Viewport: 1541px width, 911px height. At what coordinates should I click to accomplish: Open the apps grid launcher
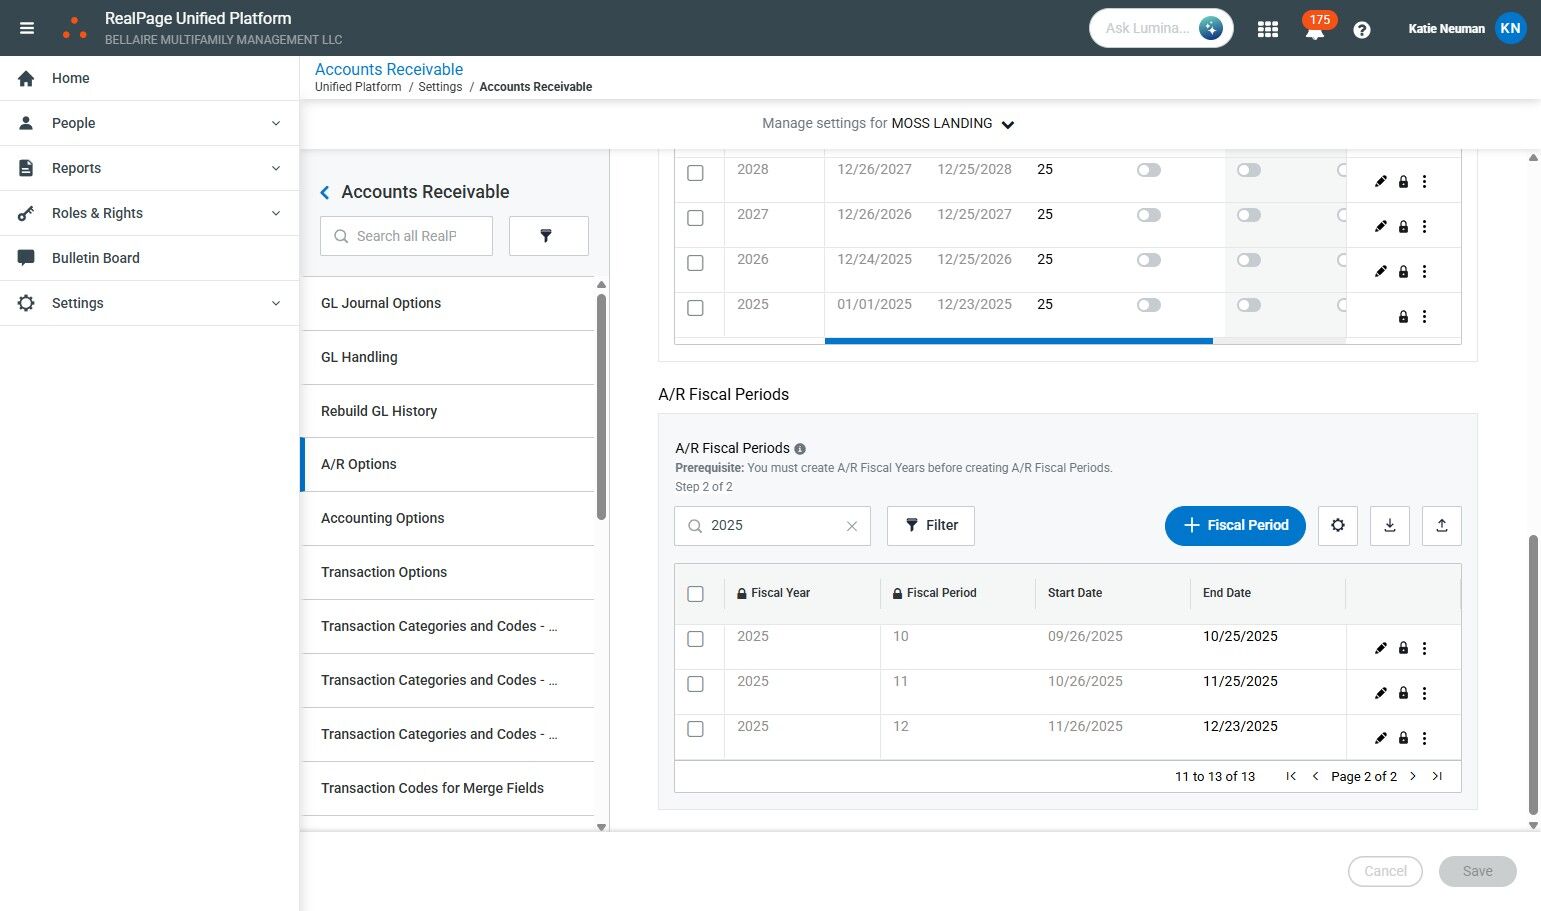pyautogui.click(x=1267, y=29)
